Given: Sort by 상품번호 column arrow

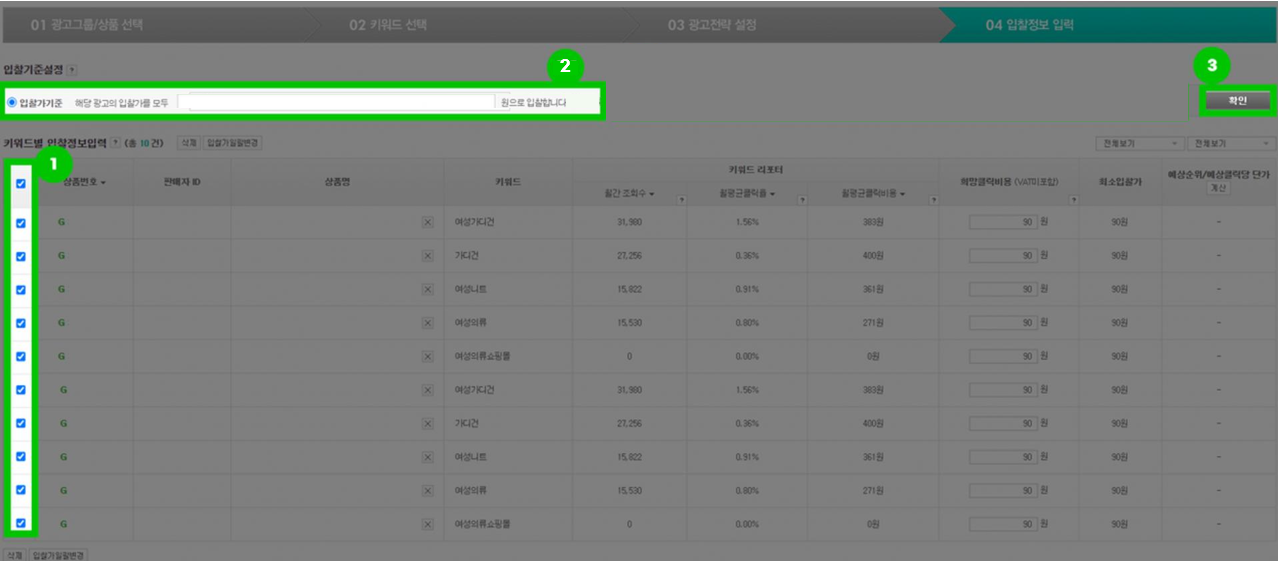Looking at the screenshot, I should coord(102,183).
